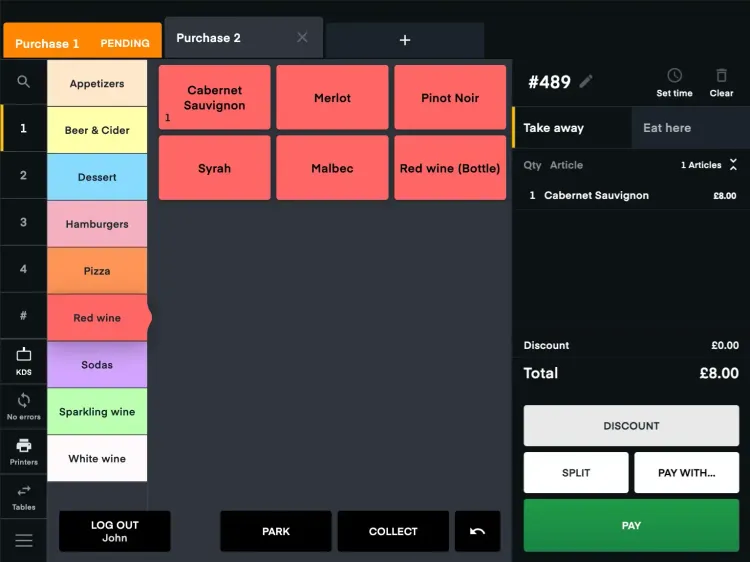Viewport: 750px width, 562px height.
Task: Click the COLLECT button
Action: (x=393, y=531)
